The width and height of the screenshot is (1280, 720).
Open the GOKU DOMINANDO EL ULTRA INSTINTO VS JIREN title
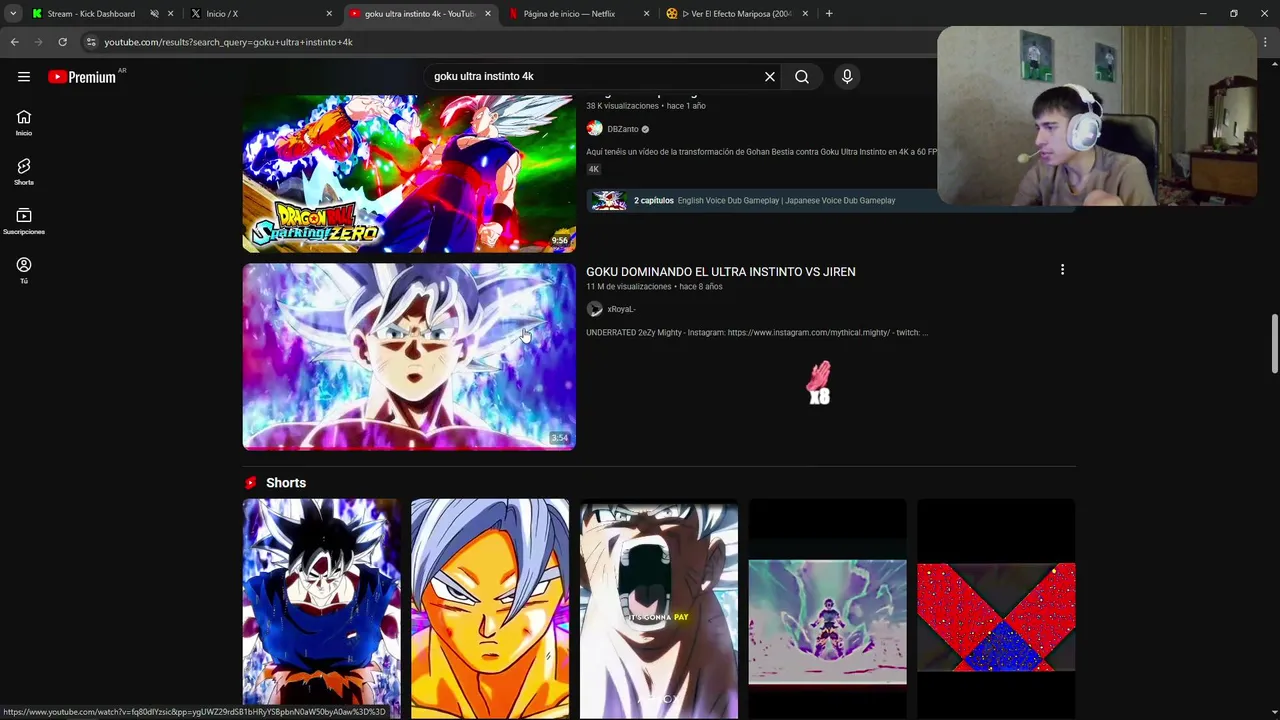(x=720, y=272)
